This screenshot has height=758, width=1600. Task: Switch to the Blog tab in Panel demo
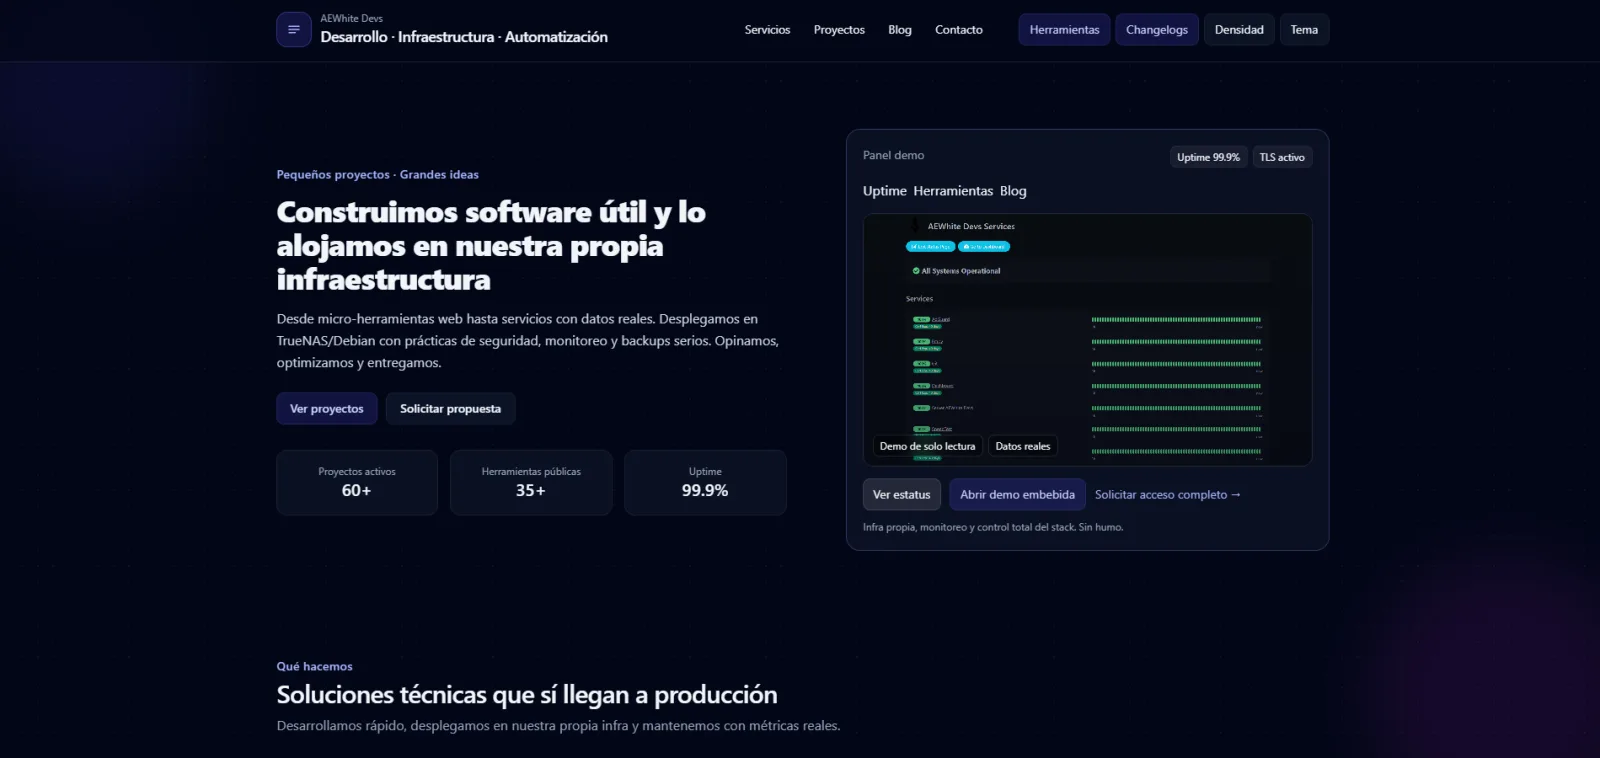click(1013, 191)
